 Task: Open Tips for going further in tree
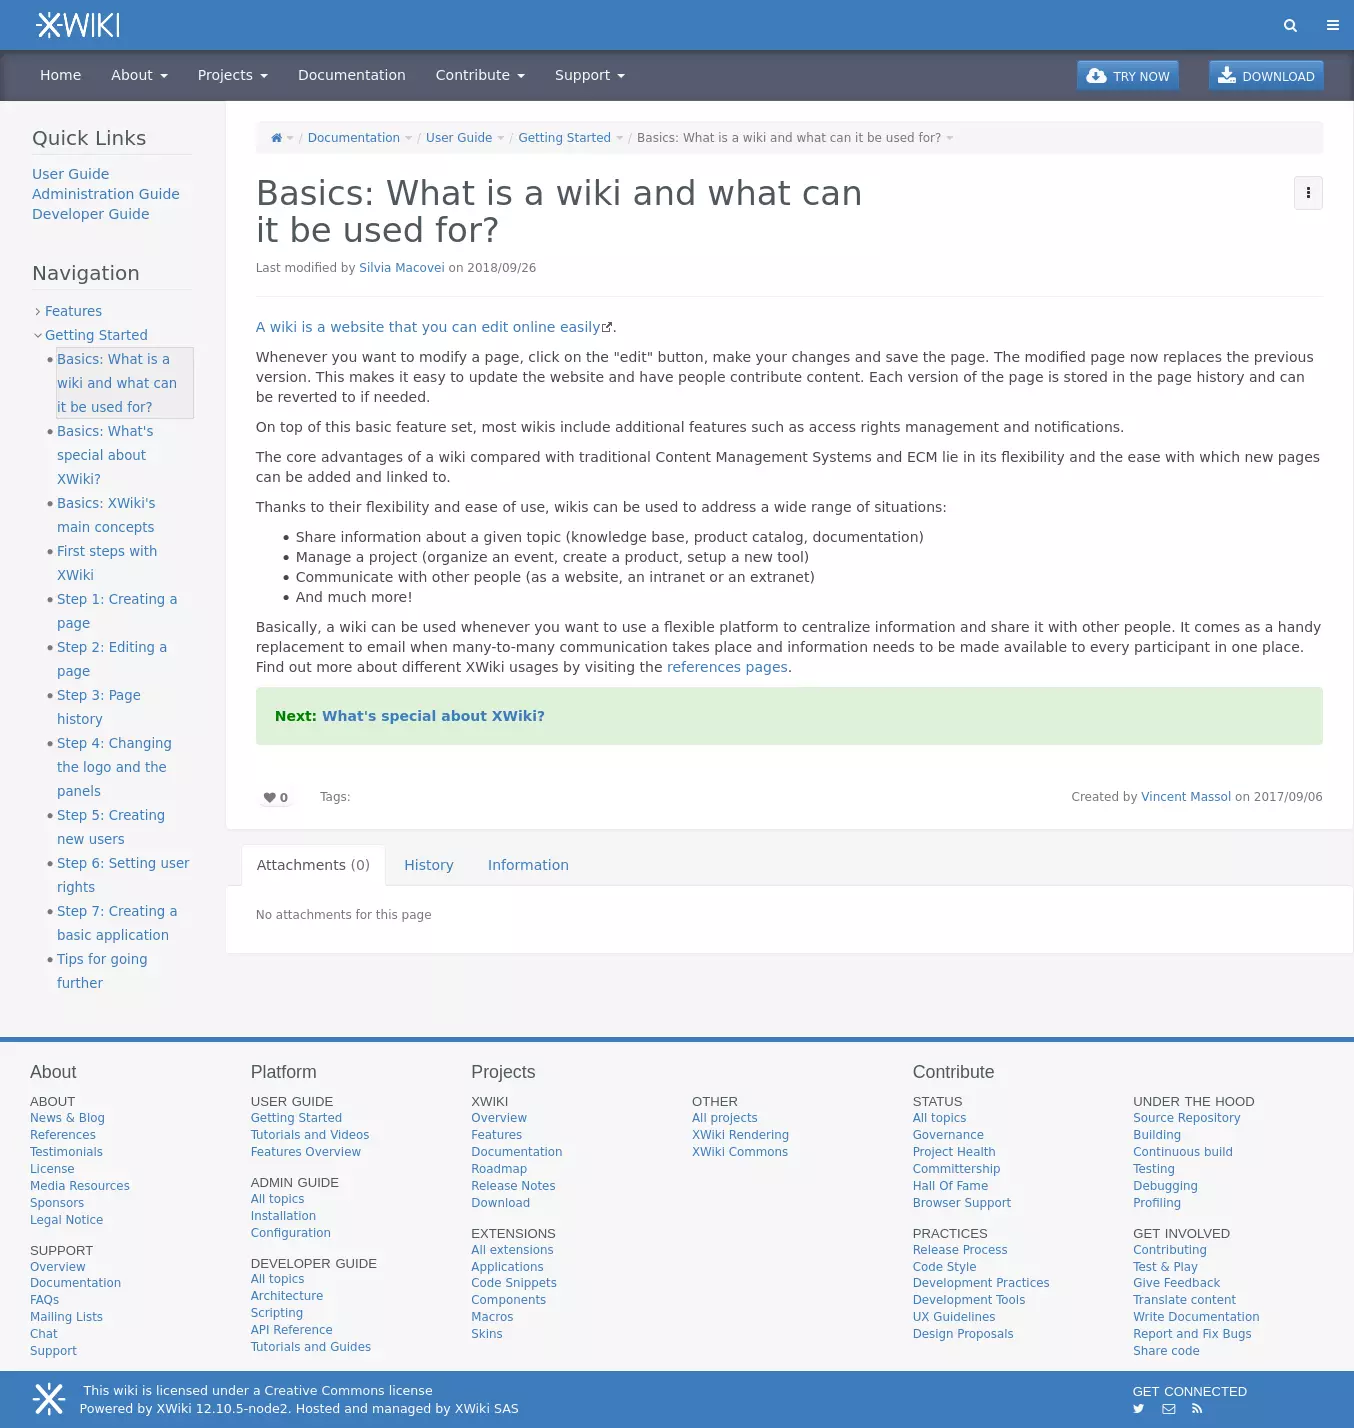[102, 971]
